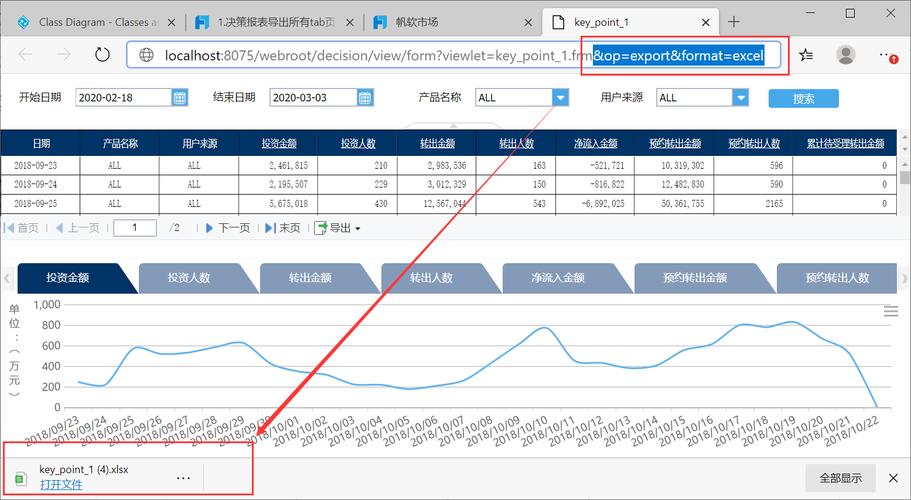Viewport: 911px width, 500px height.
Task: Go to 下一页 next page
Action: (x=227, y=228)
